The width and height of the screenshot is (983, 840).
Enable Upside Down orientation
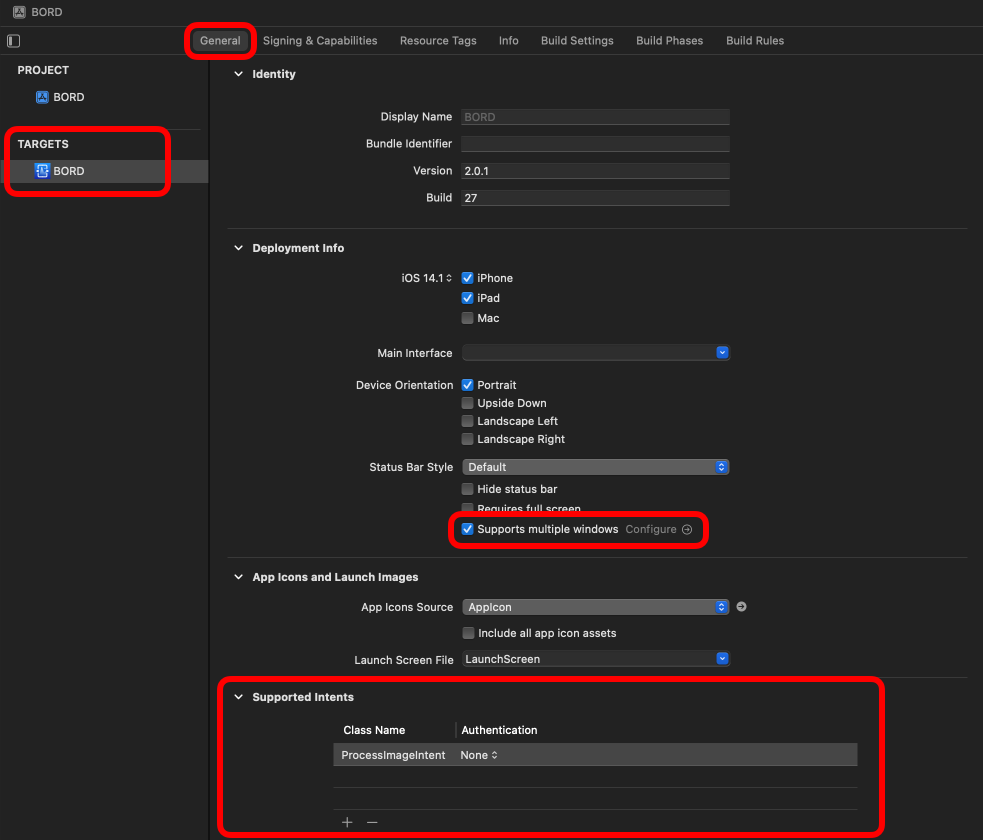(x=467, y=403)
